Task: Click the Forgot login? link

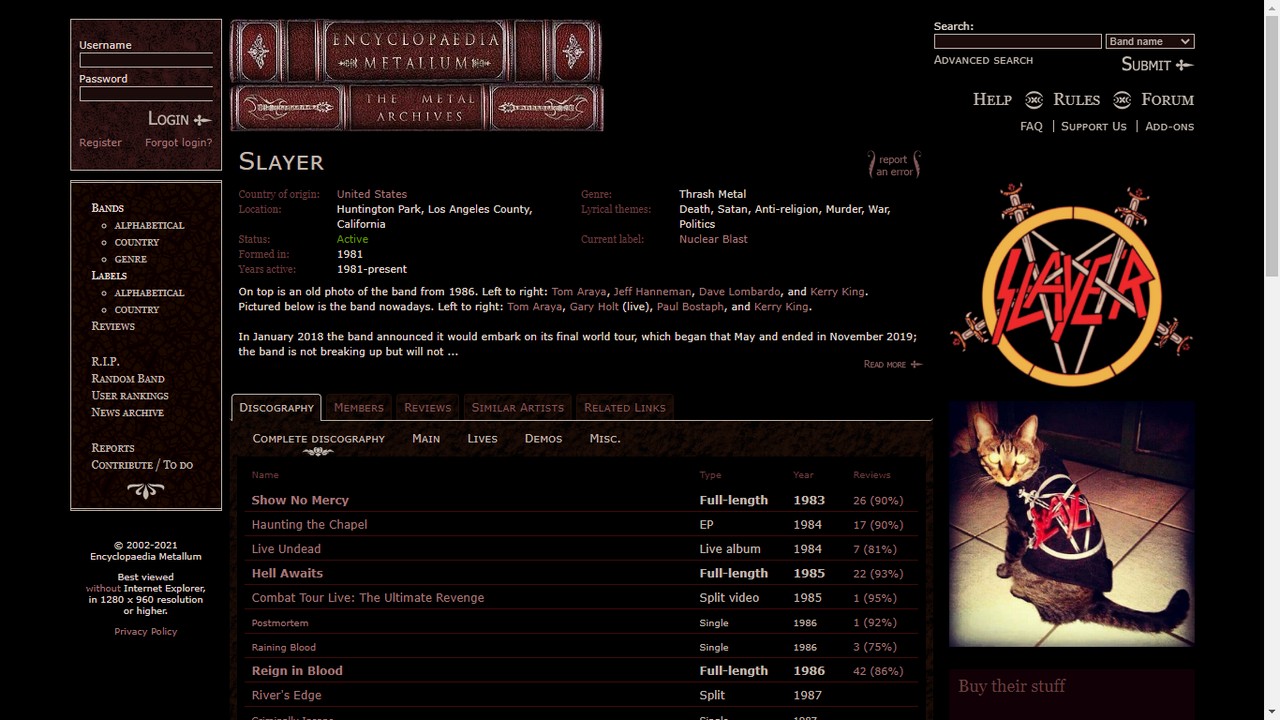Action: click(178, 142)
